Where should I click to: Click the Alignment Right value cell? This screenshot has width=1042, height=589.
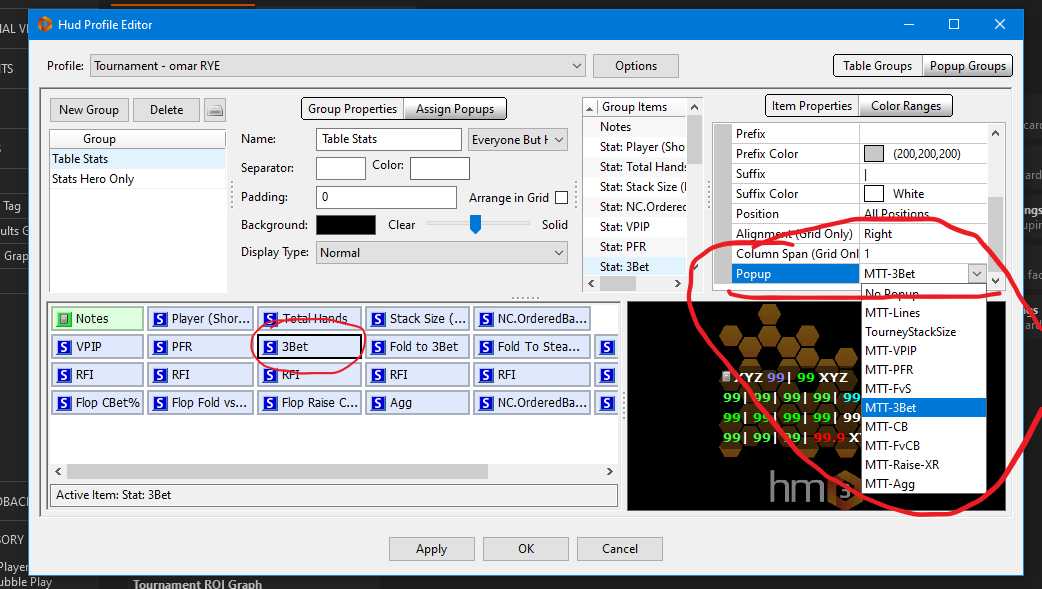pyautogui.click(x=924, y=234)
